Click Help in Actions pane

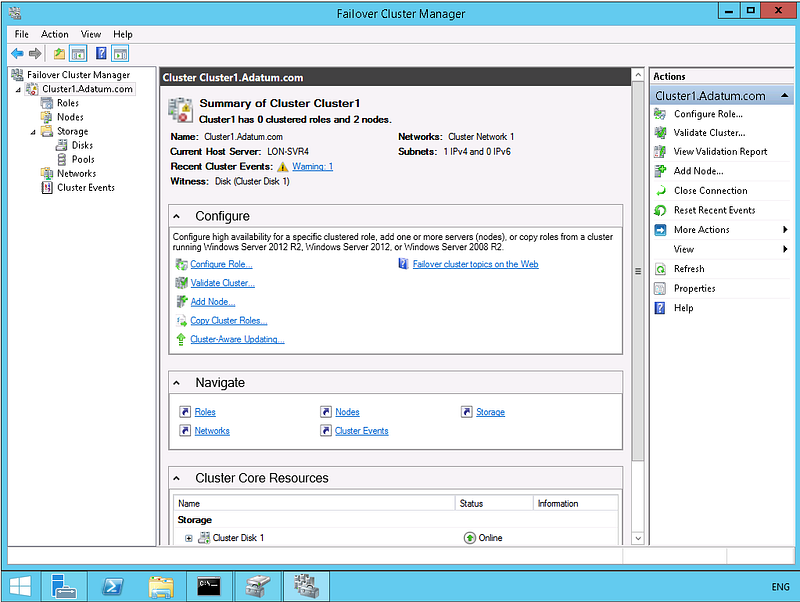click(x=683, y=308)
